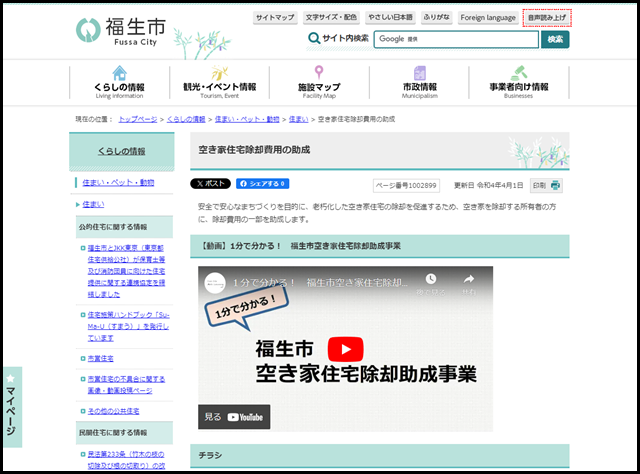The height and width of the screenshot is (474, 640).
Task: Share the page on Facebook
Action: point(262,184)
